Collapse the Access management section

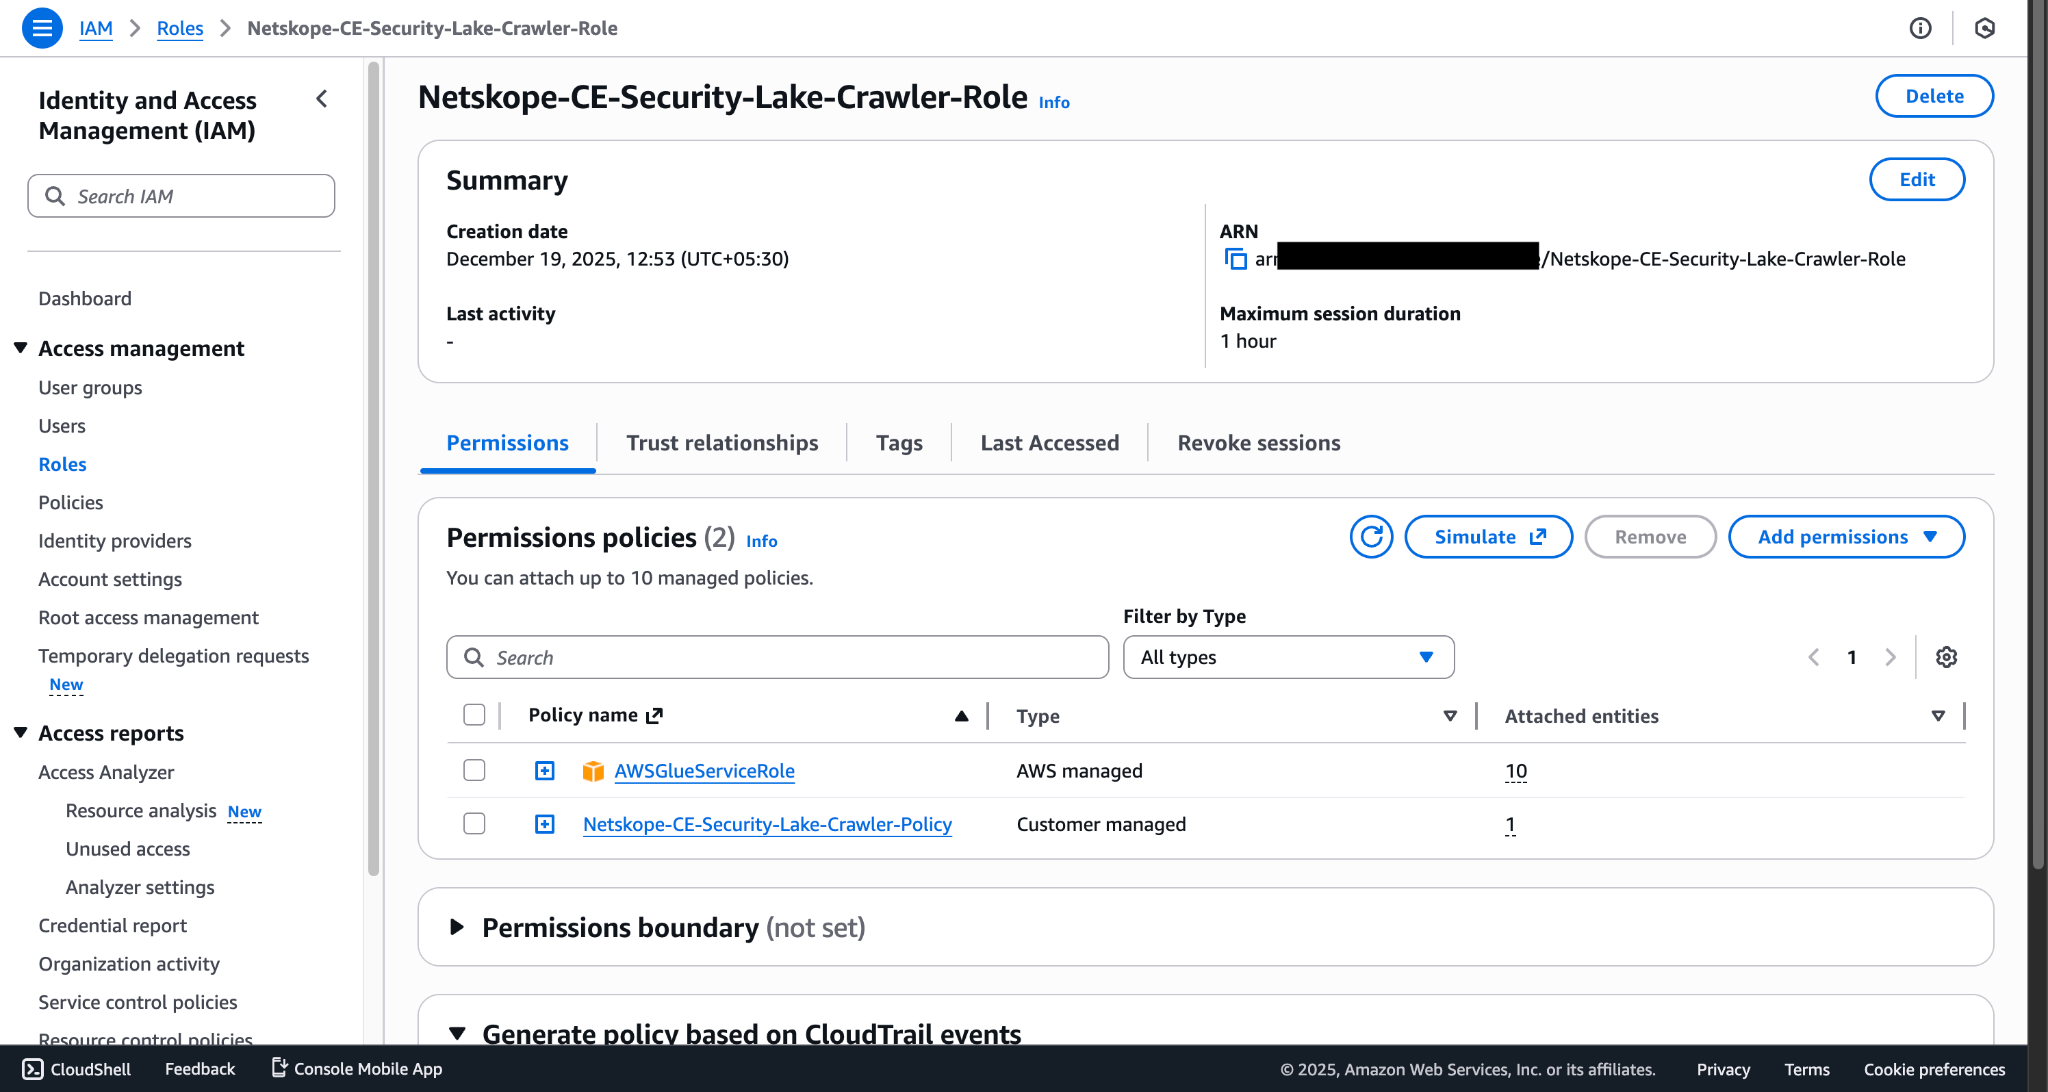[20, 348]
